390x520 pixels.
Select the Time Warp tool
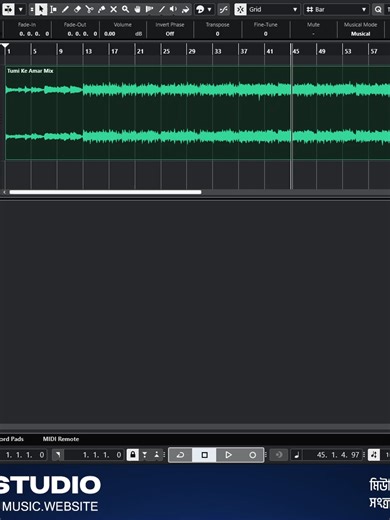(149, 9)
